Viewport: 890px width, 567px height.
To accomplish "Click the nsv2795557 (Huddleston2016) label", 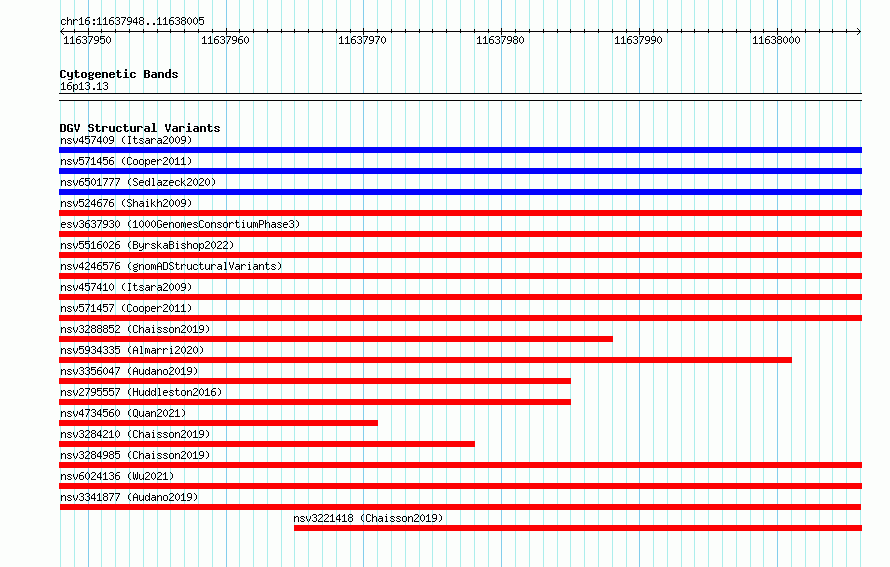I will click(141, 392).
